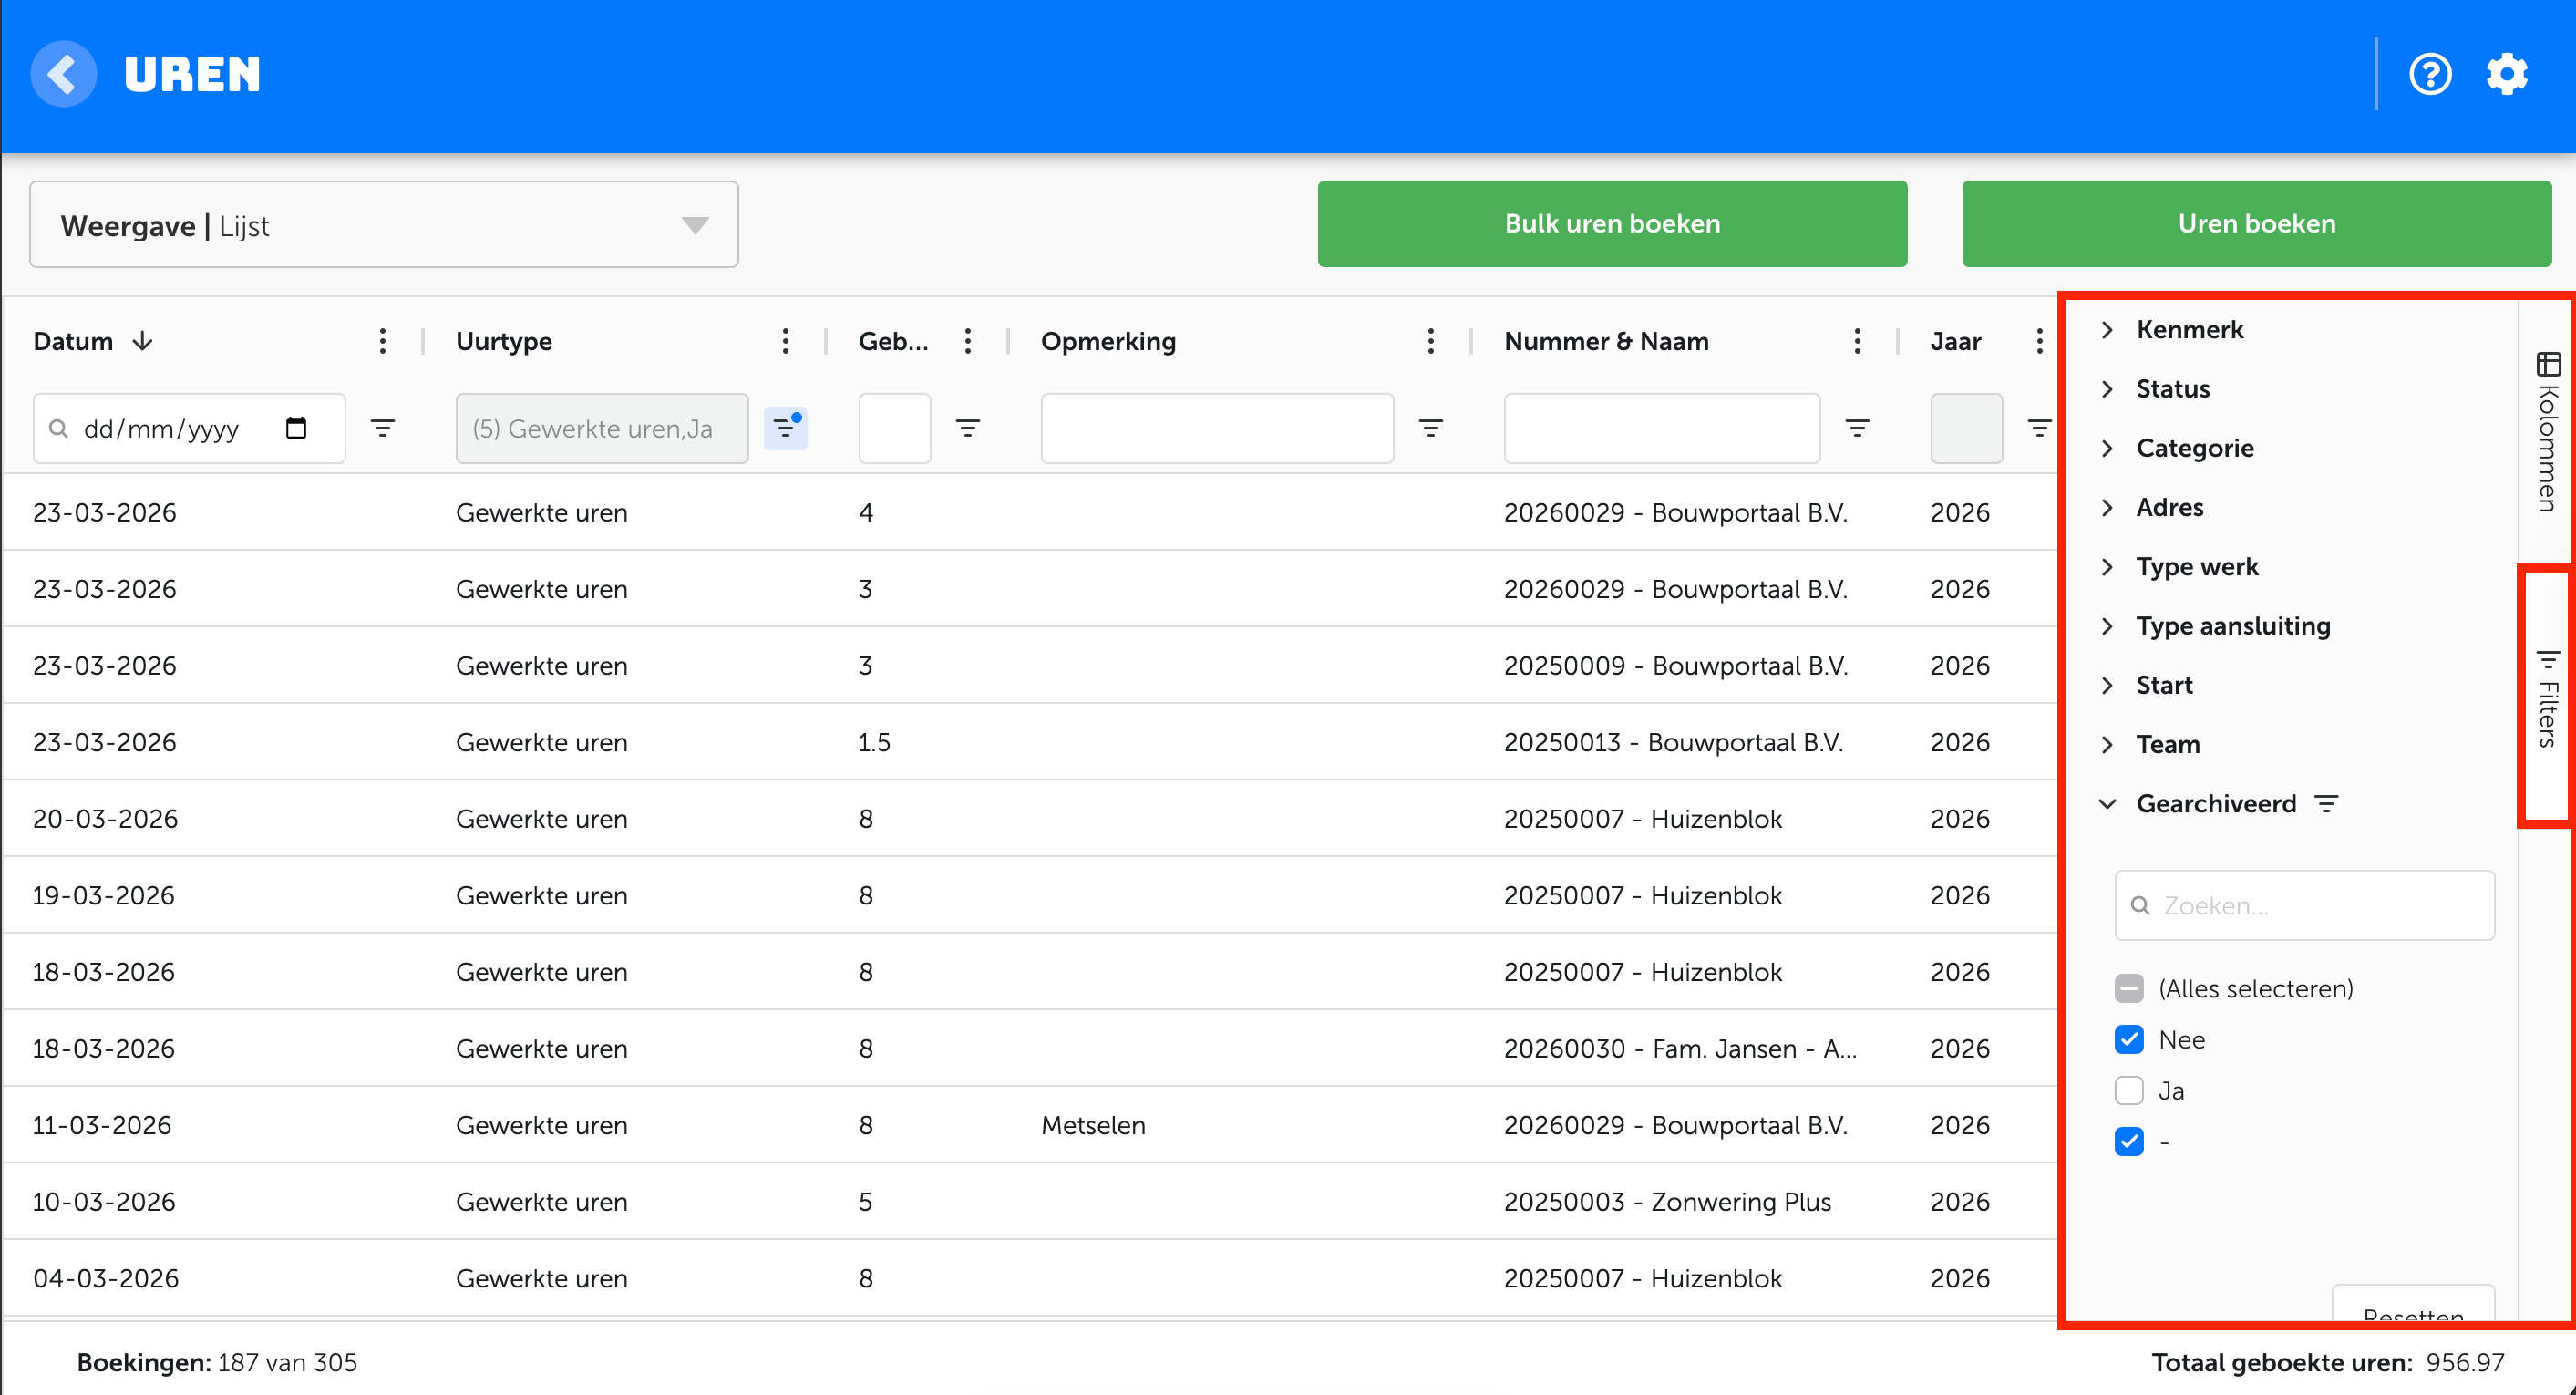This screenshot has height=1395, width=2576.
Task: Click Totaal geboekte uren value 956.97
Action: point(2465,1363)
